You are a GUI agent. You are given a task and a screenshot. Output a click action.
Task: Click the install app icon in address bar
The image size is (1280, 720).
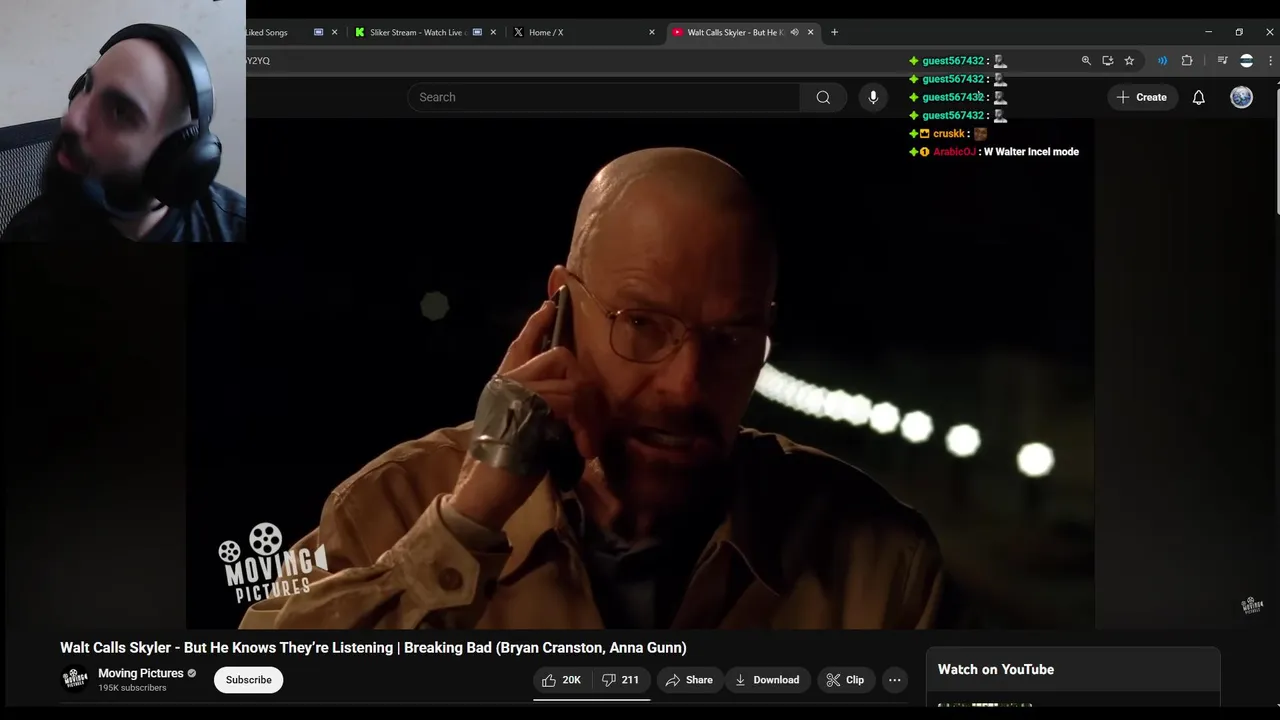[1107, 61]
